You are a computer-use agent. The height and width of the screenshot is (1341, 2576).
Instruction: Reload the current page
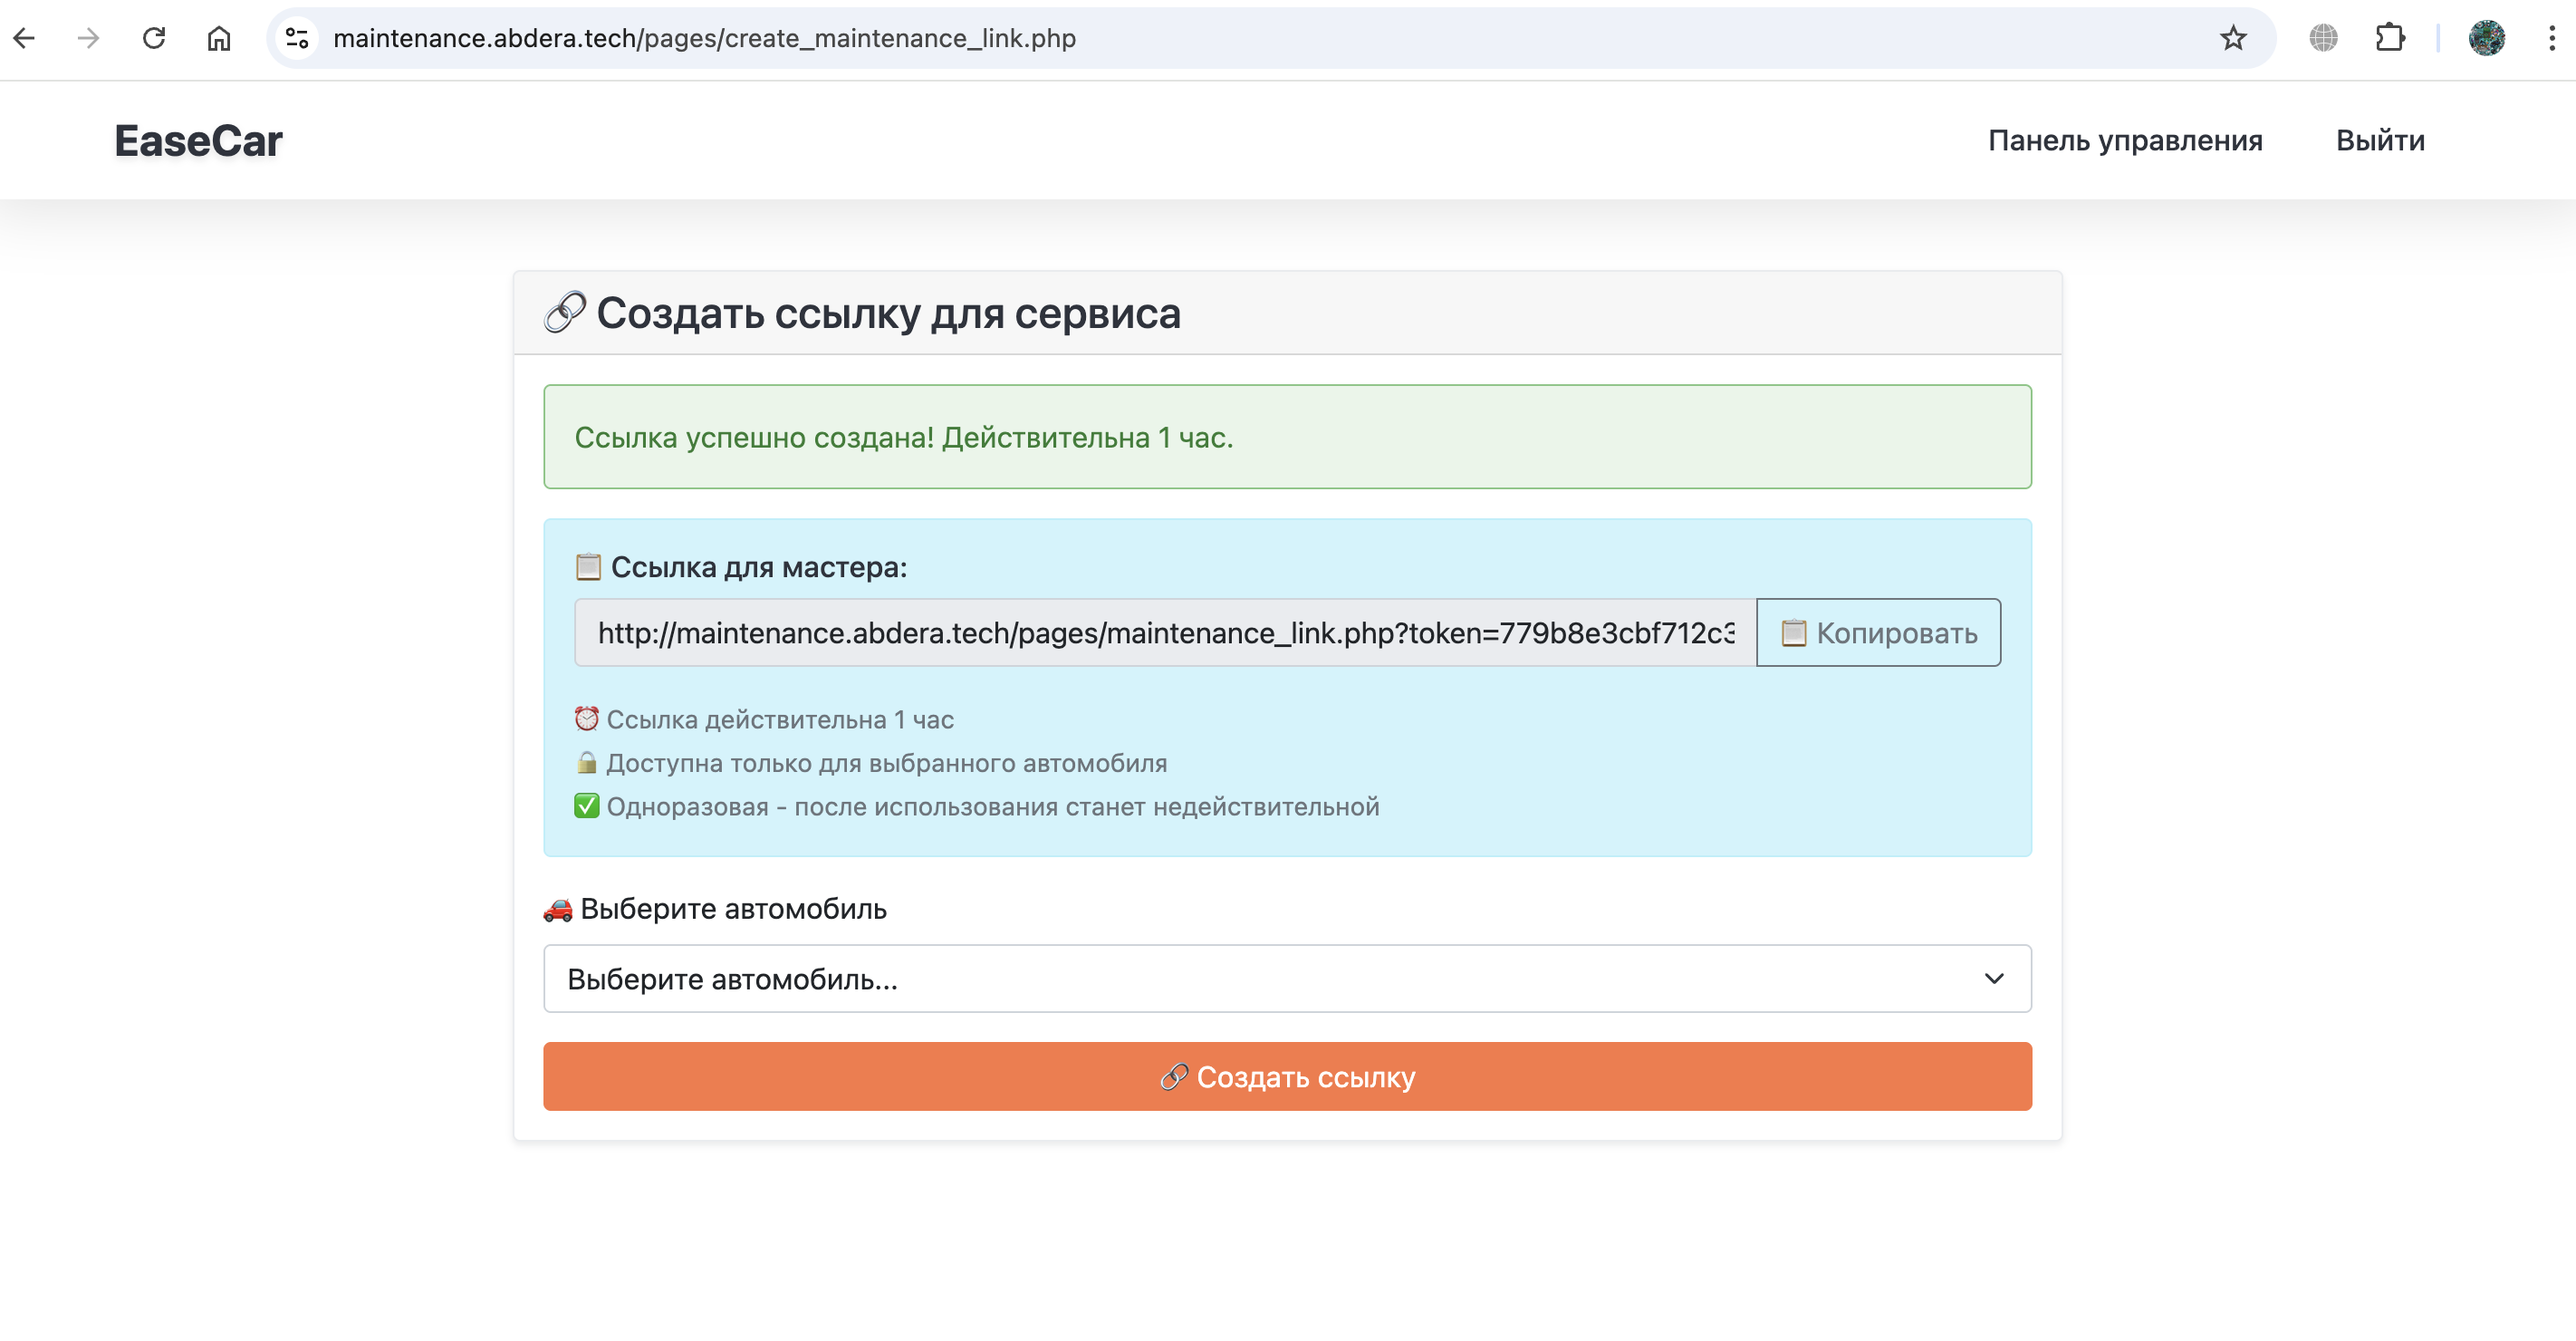[154, 38]
